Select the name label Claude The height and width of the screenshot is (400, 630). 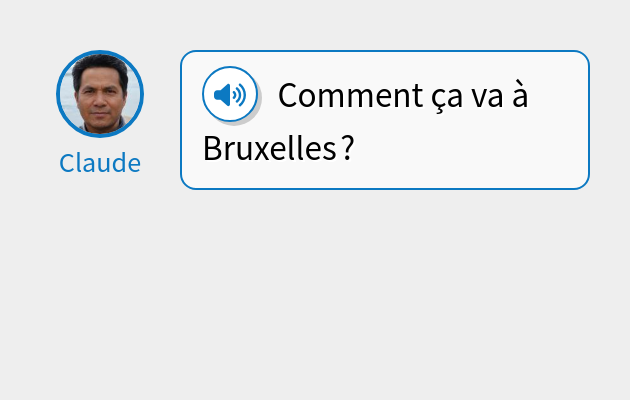click(x=100, y=163)
